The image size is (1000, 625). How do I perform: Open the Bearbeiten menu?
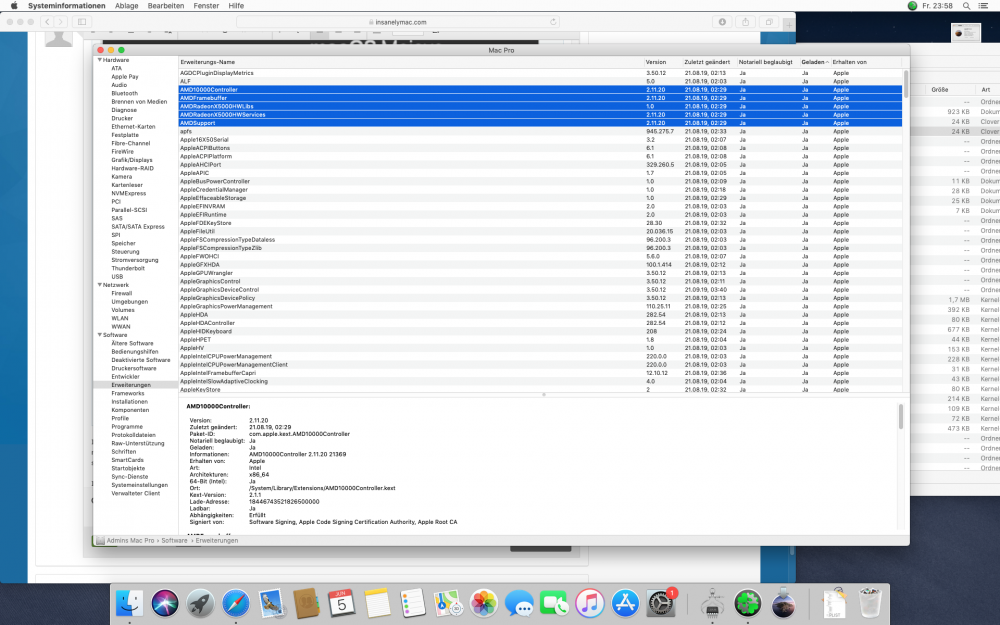click(x=166, y=6)
